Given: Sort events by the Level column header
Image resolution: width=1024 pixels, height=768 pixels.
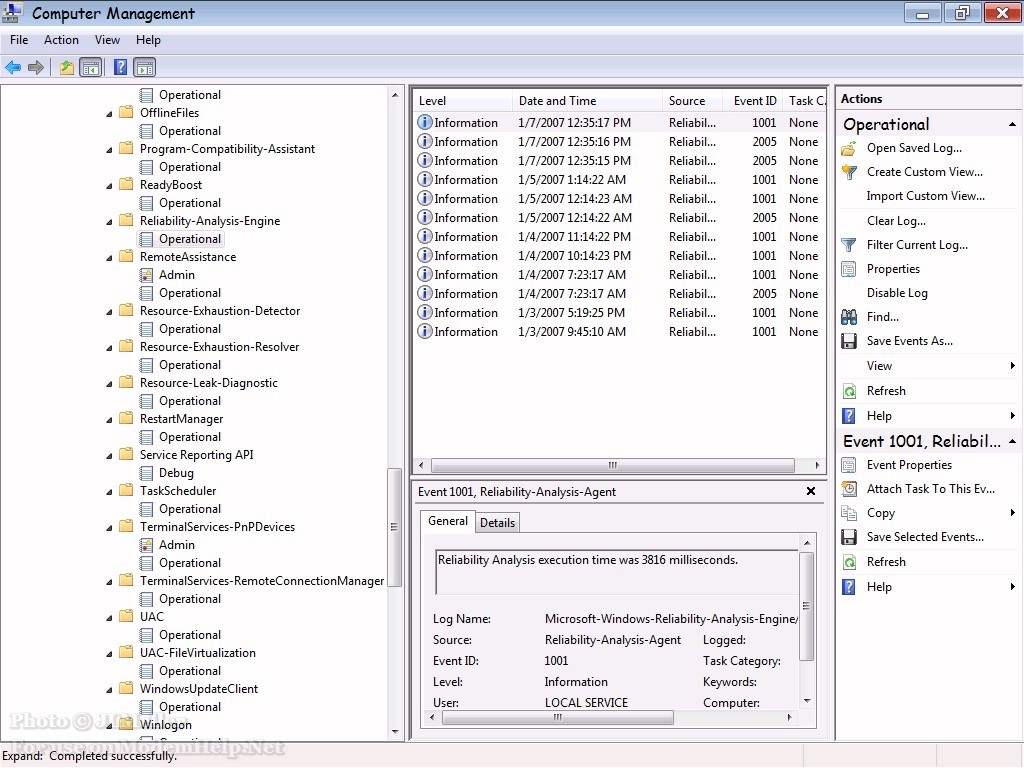Looking at the screenshot, I should [x=462, y=101].
